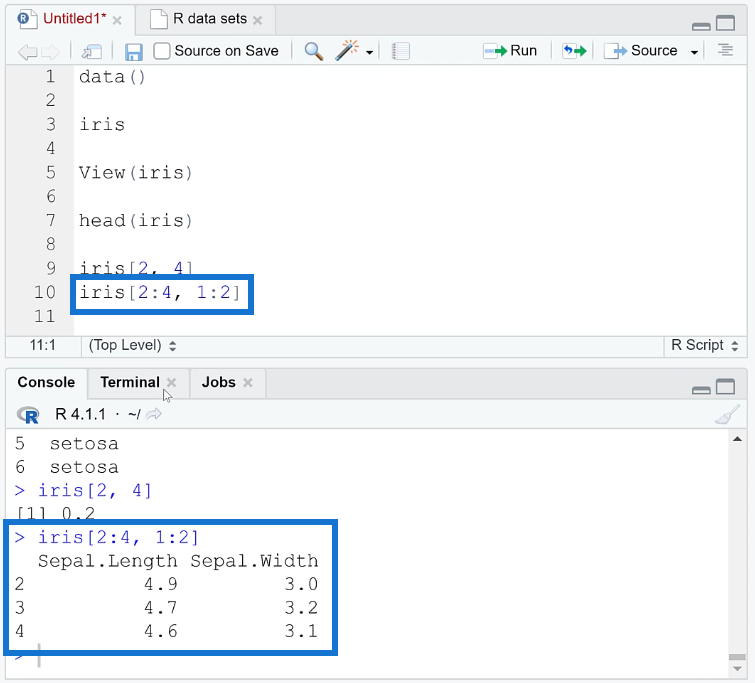Open the R Script file type dropdown

[x=704, y=345]
